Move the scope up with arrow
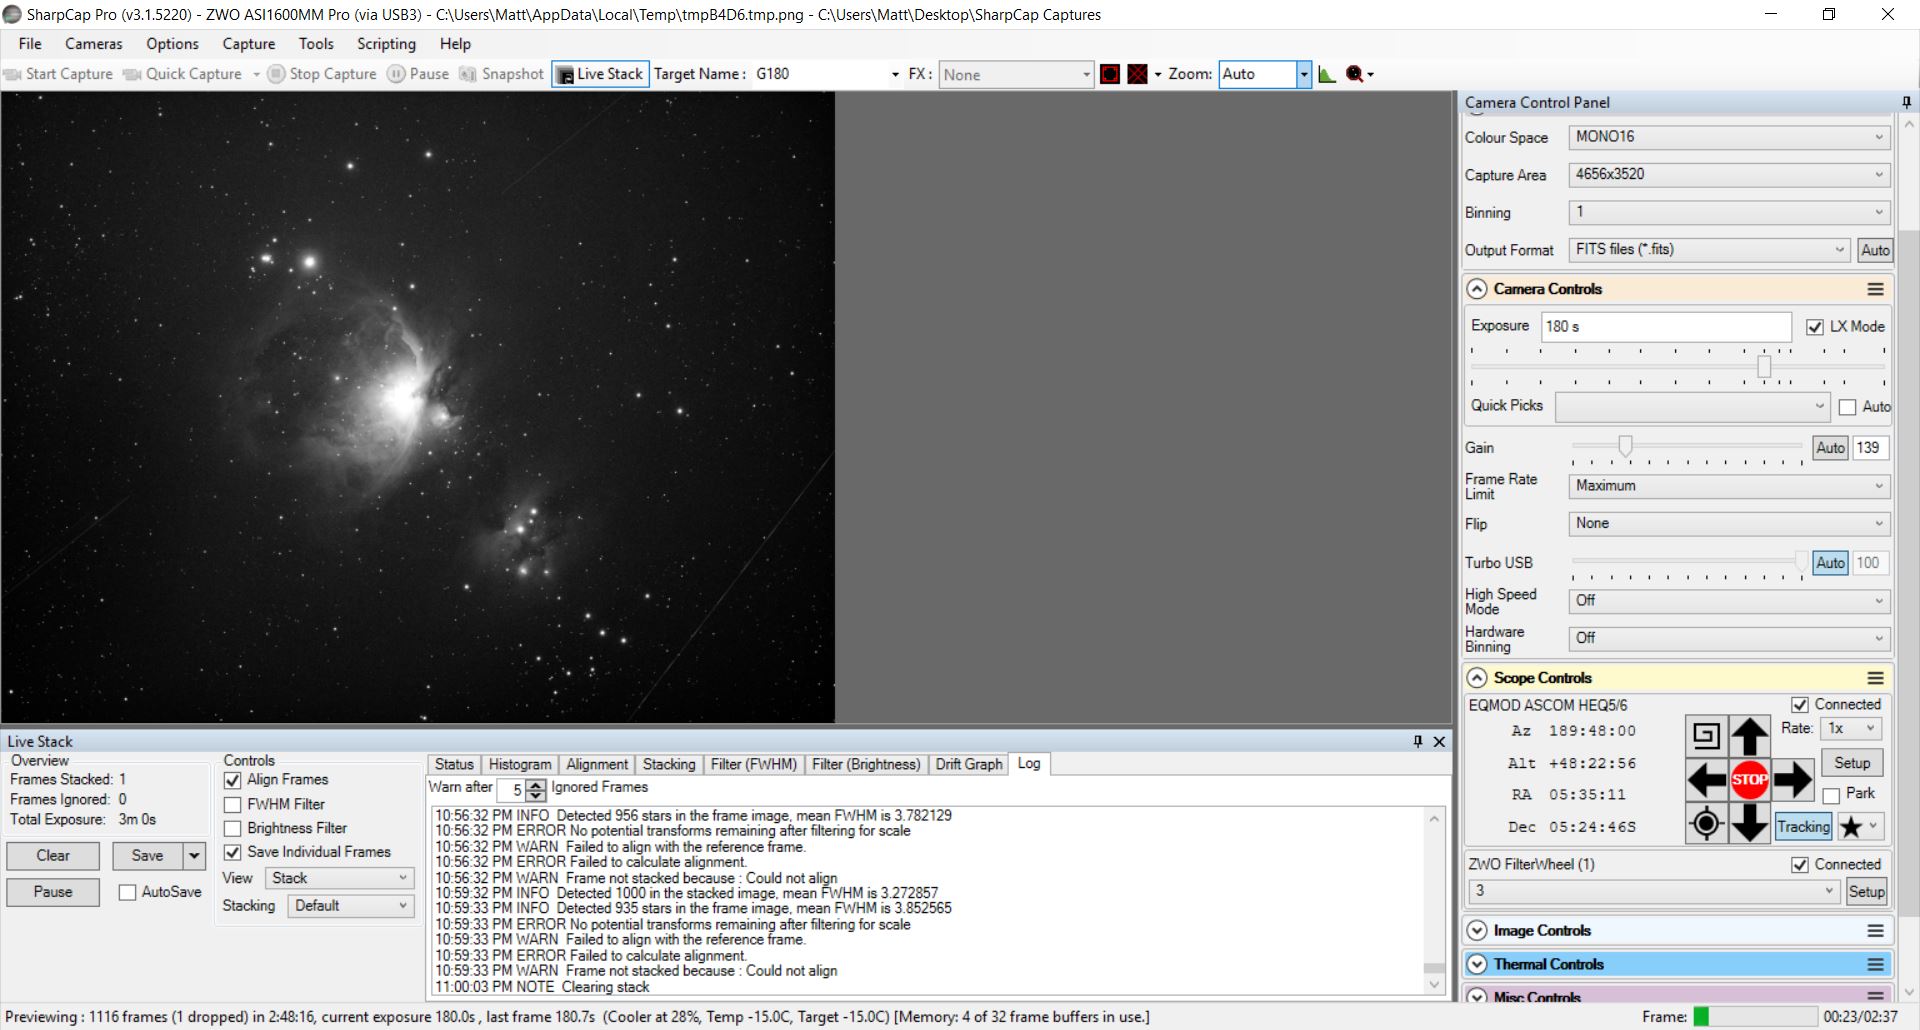The image size is (1920, 1030). coord(1749,736)
